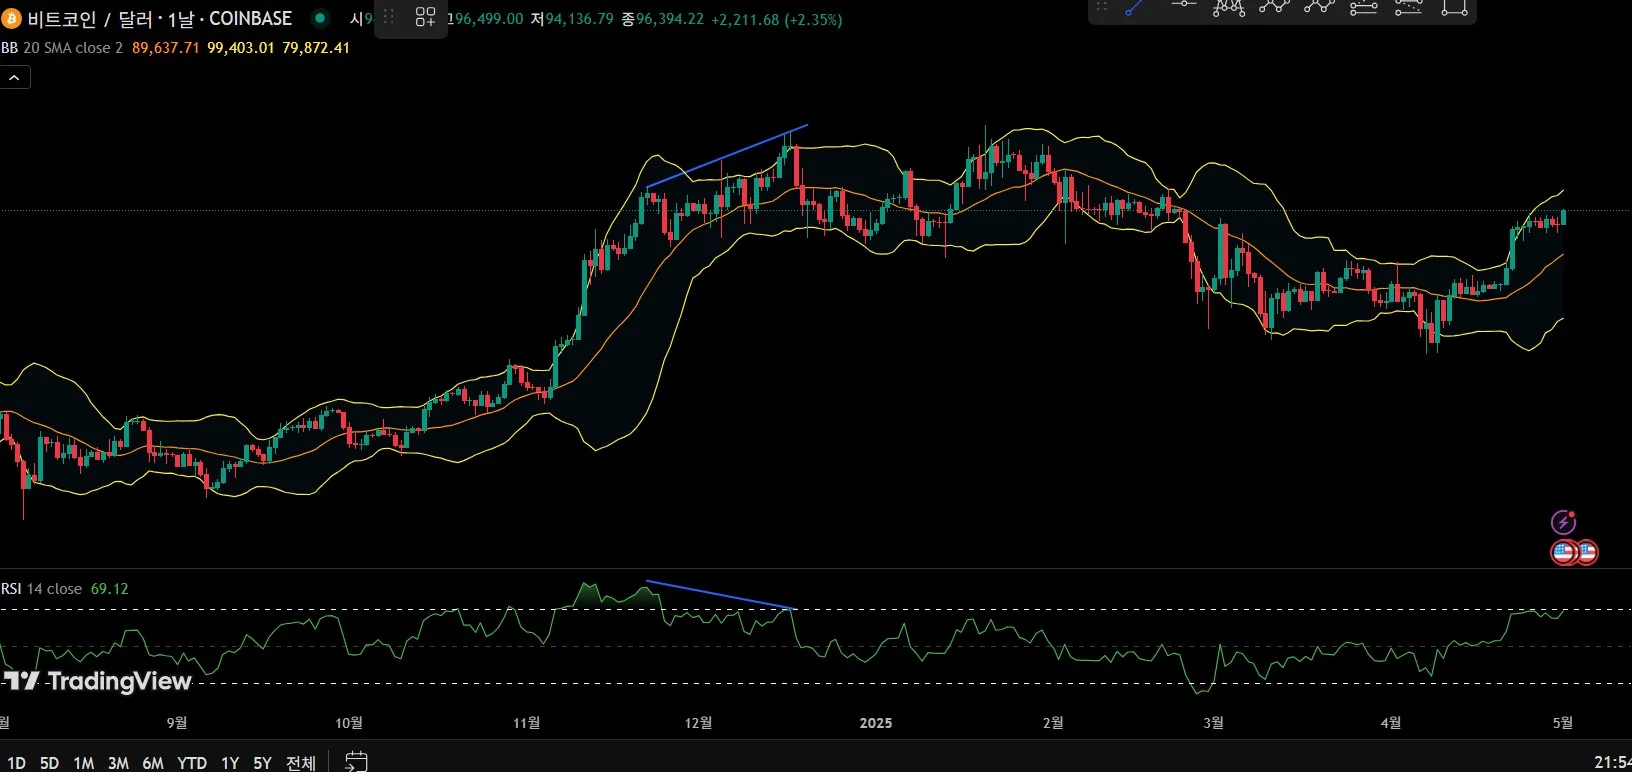Collapse the indicator legend with chevron
1632x772 pixels.
[x=15, y=77]
